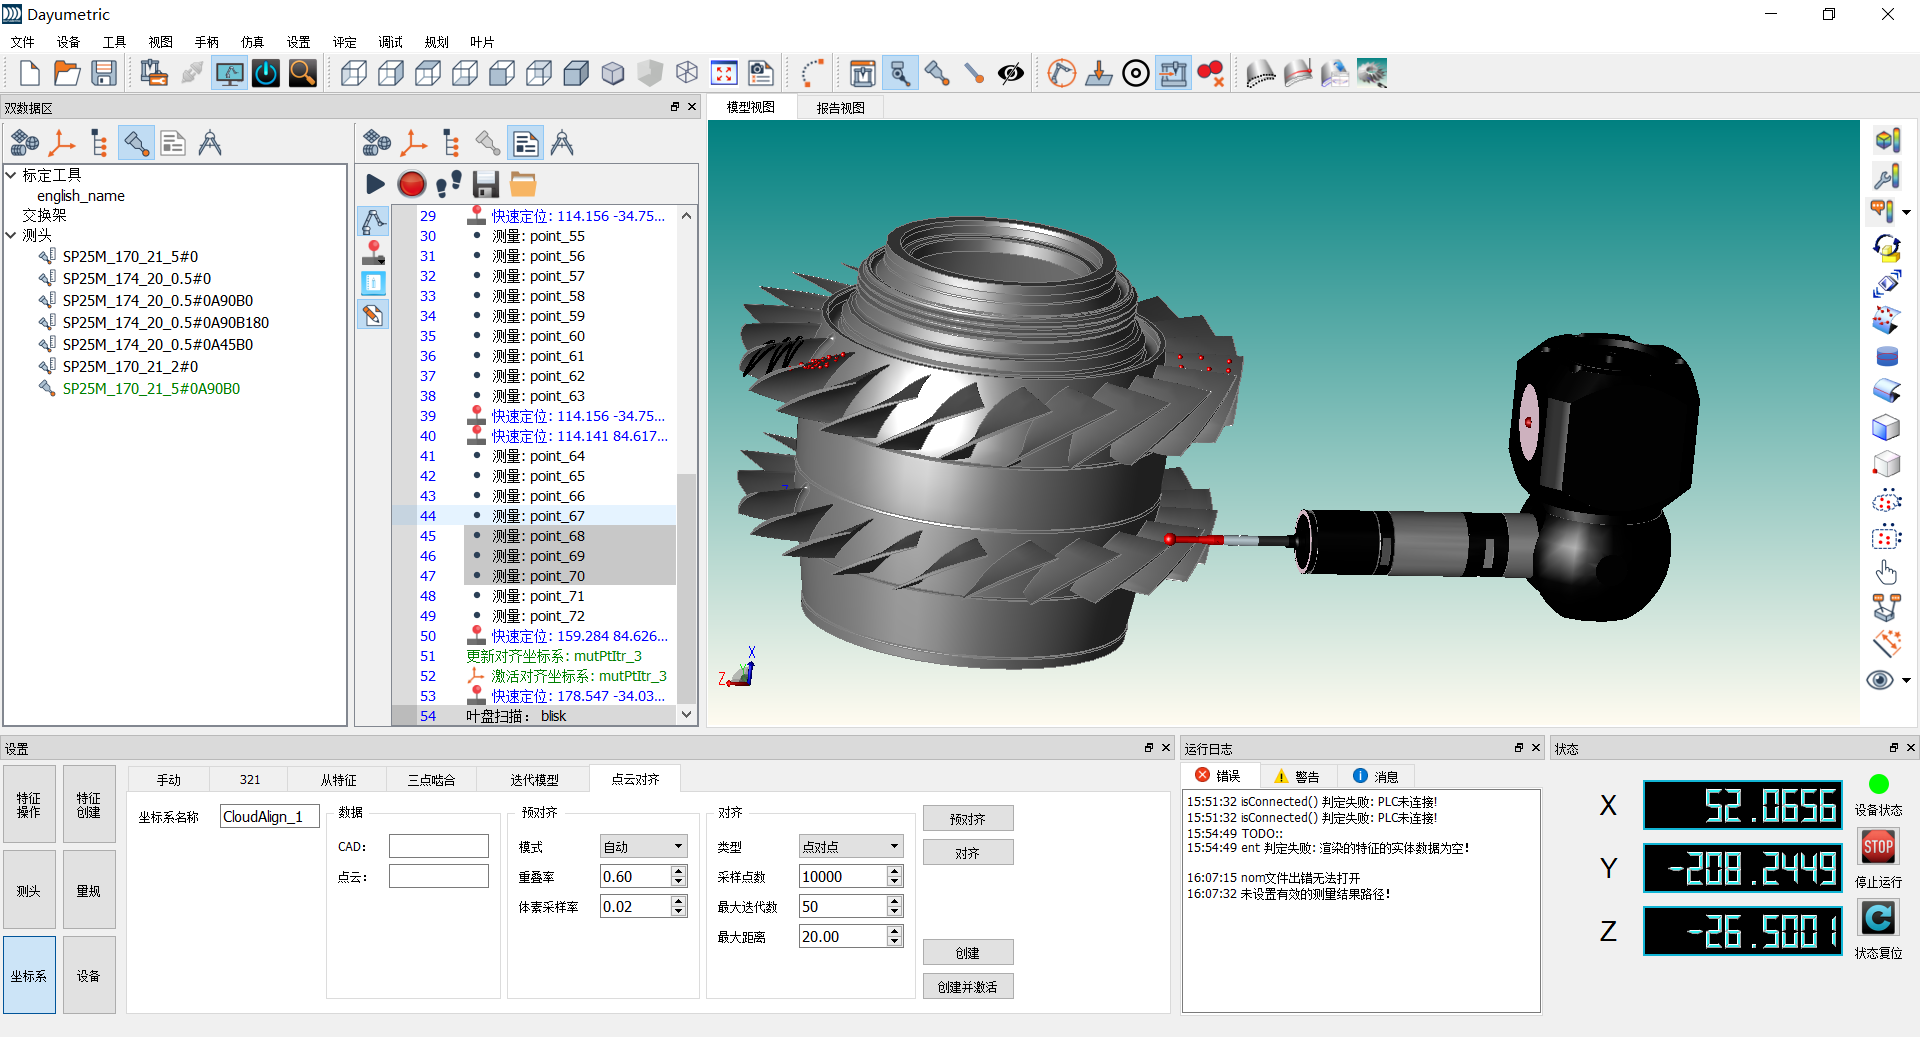Open the 叶片 menu
Screen dimensions: 1920x1037
click(x=482, y=42)
